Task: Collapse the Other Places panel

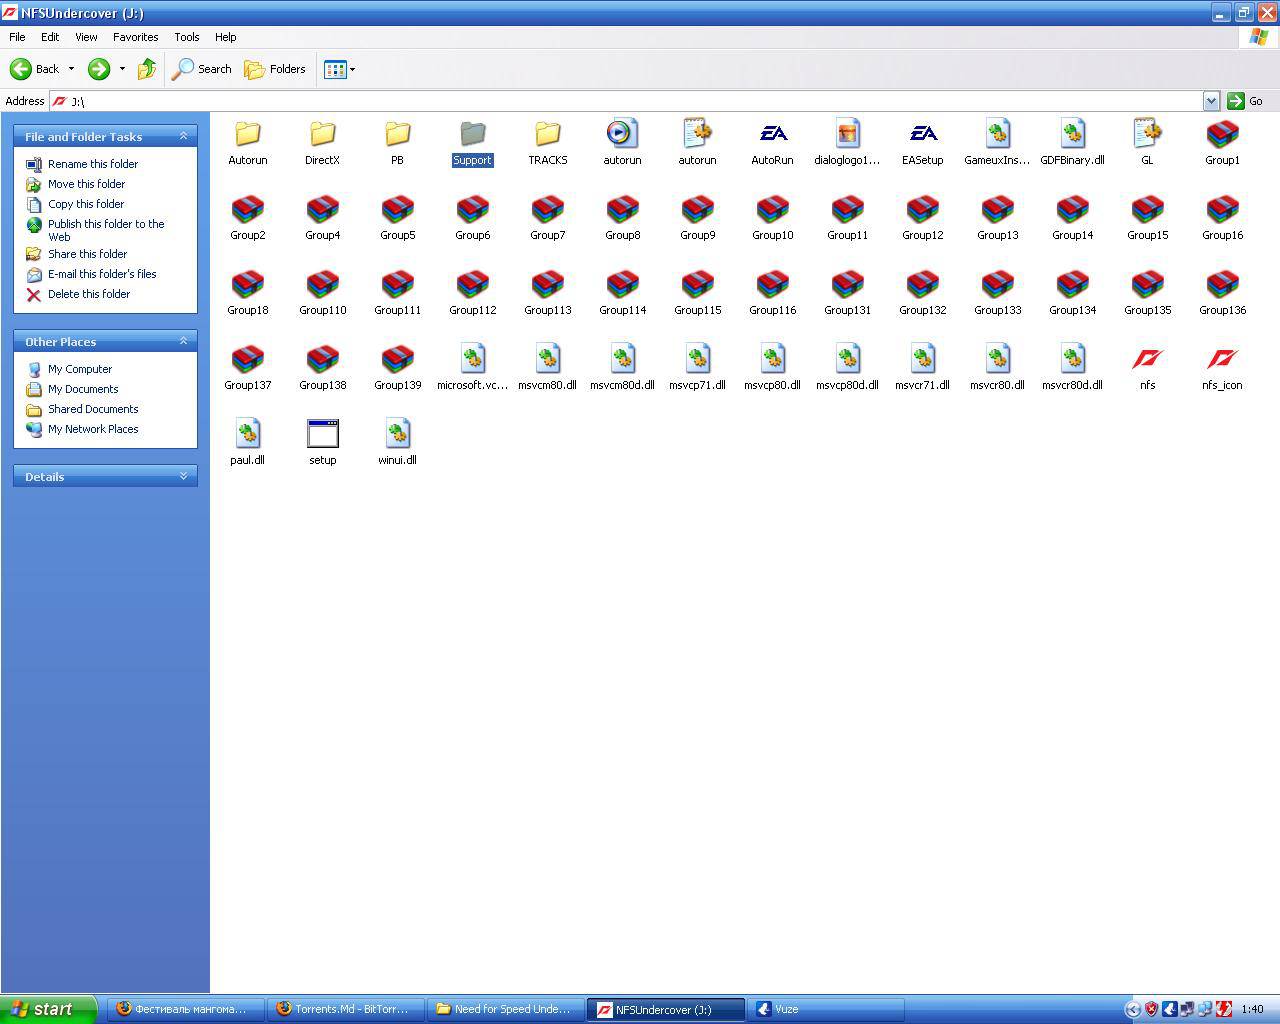Action: click(x=183, y=341)
